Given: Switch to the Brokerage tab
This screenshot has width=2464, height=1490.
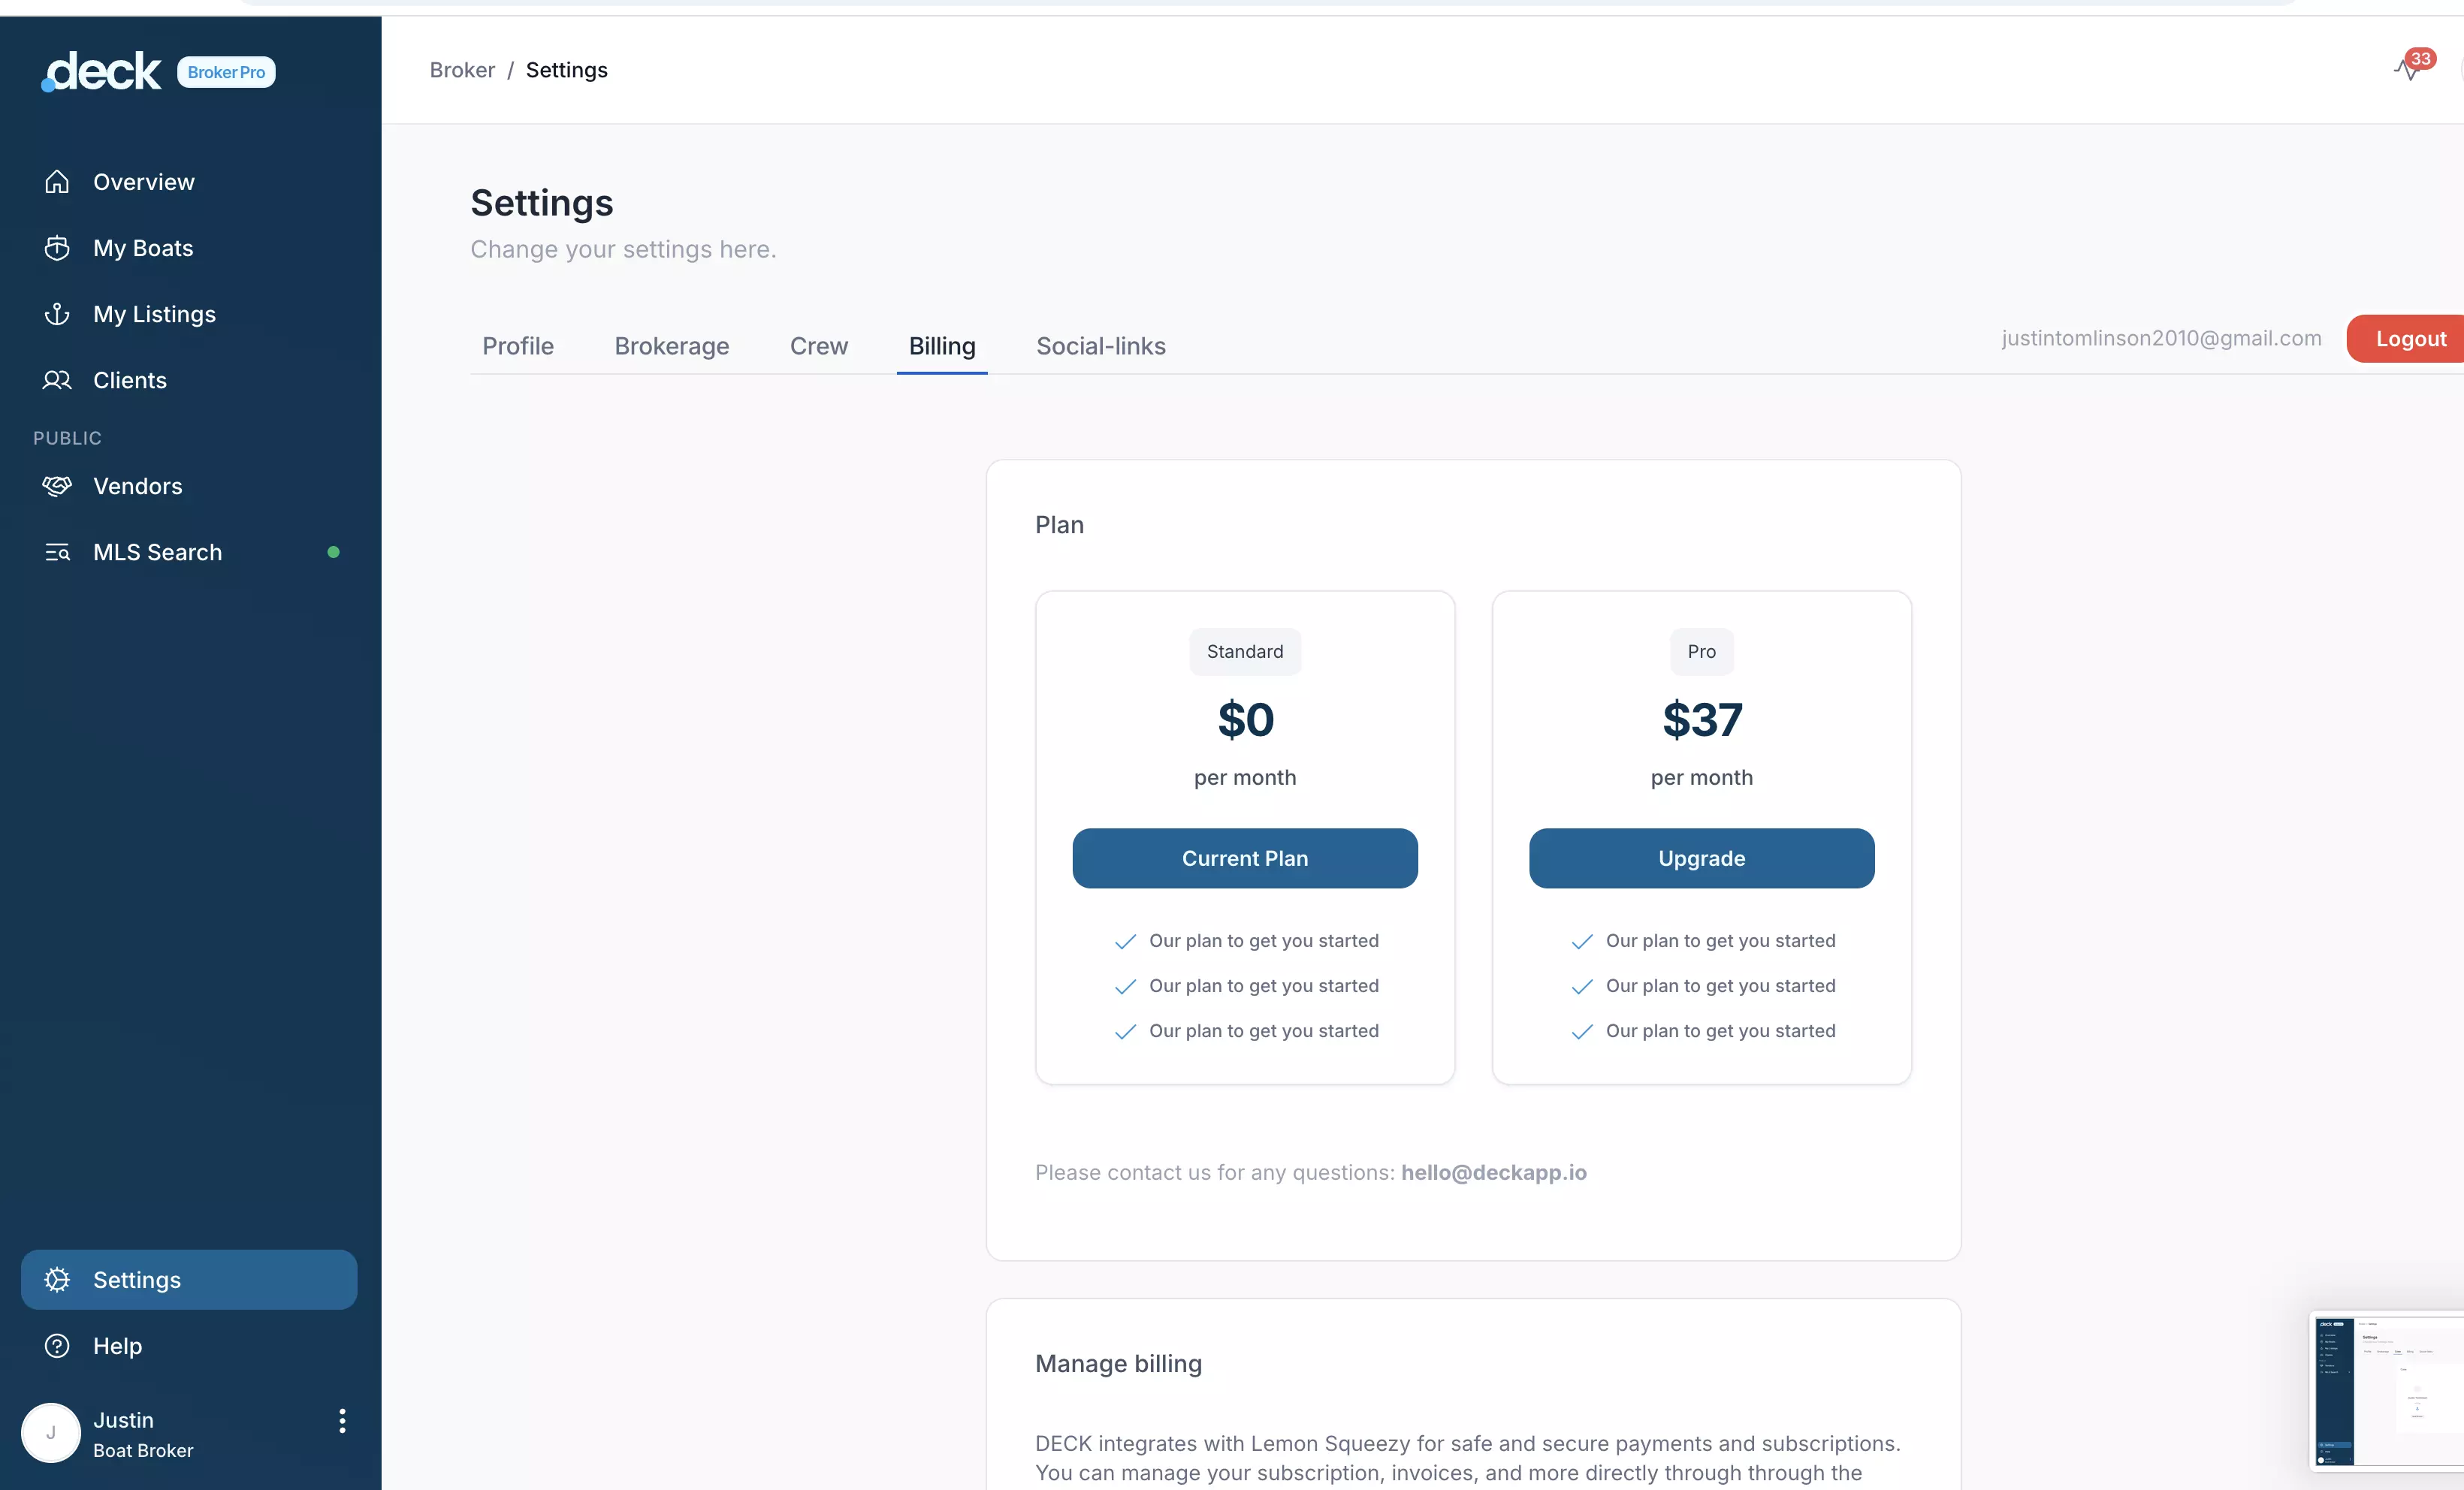Looking at the screenshot, I should tap(672, 346).
